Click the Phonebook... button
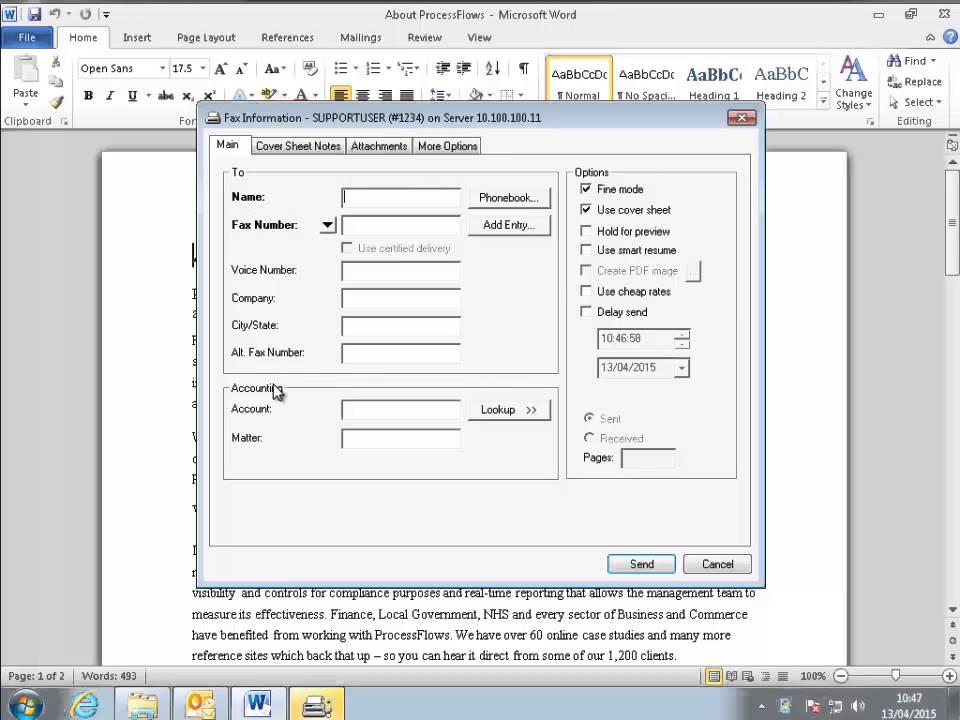Screen dimensions: 960x720 [x=509, y=198]
